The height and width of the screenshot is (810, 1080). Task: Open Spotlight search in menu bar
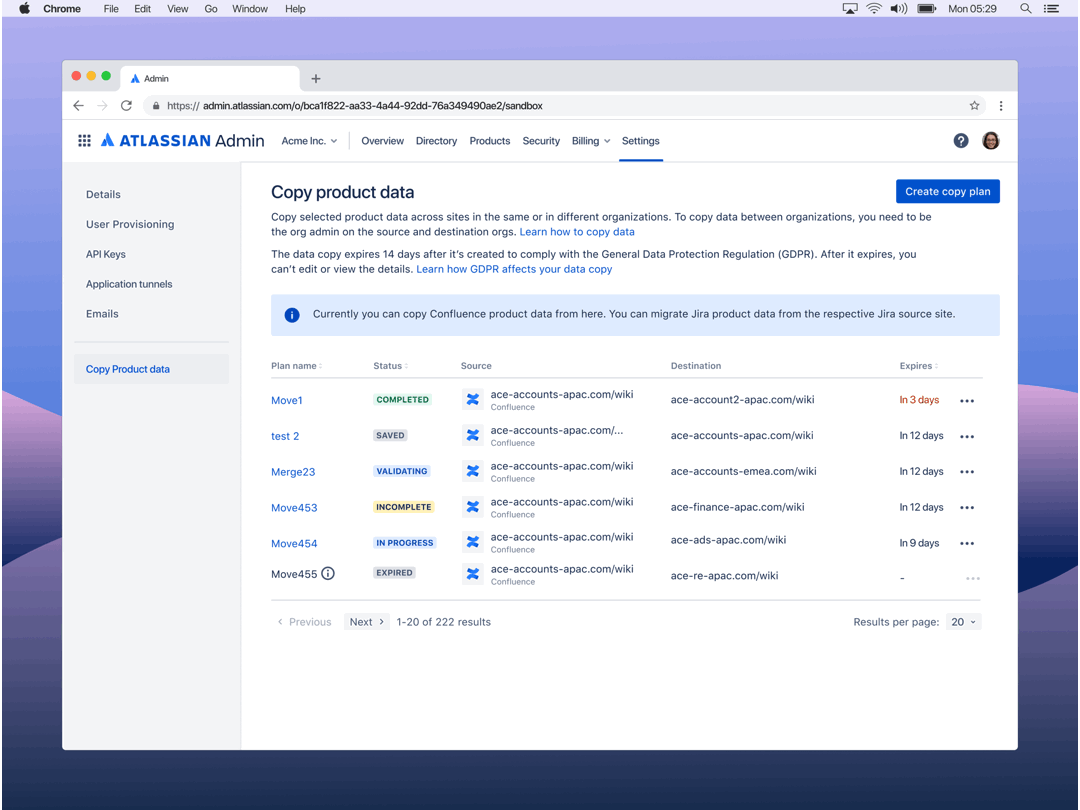[1026, 8]
